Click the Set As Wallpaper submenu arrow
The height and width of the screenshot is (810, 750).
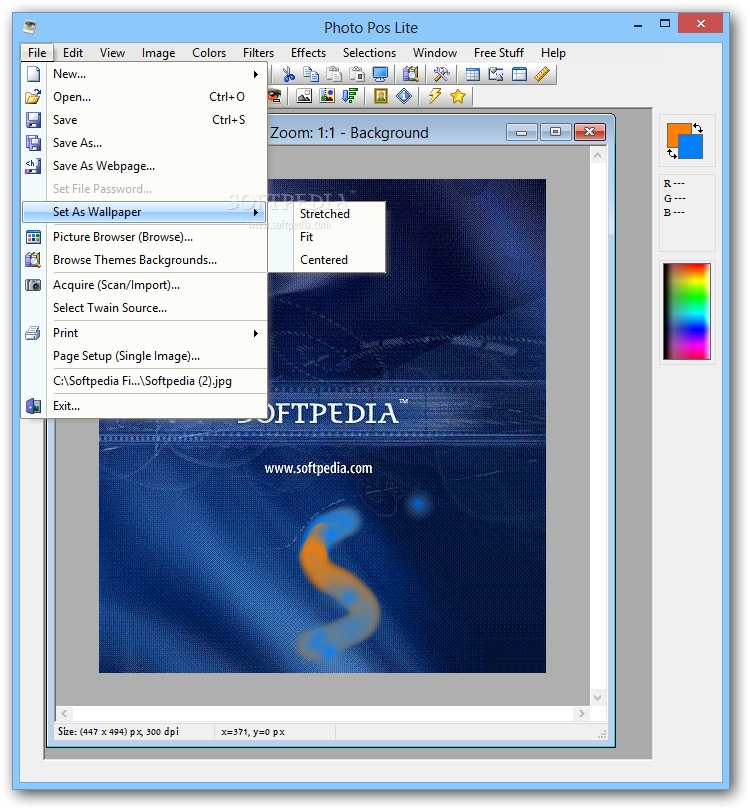pos(256,212)
